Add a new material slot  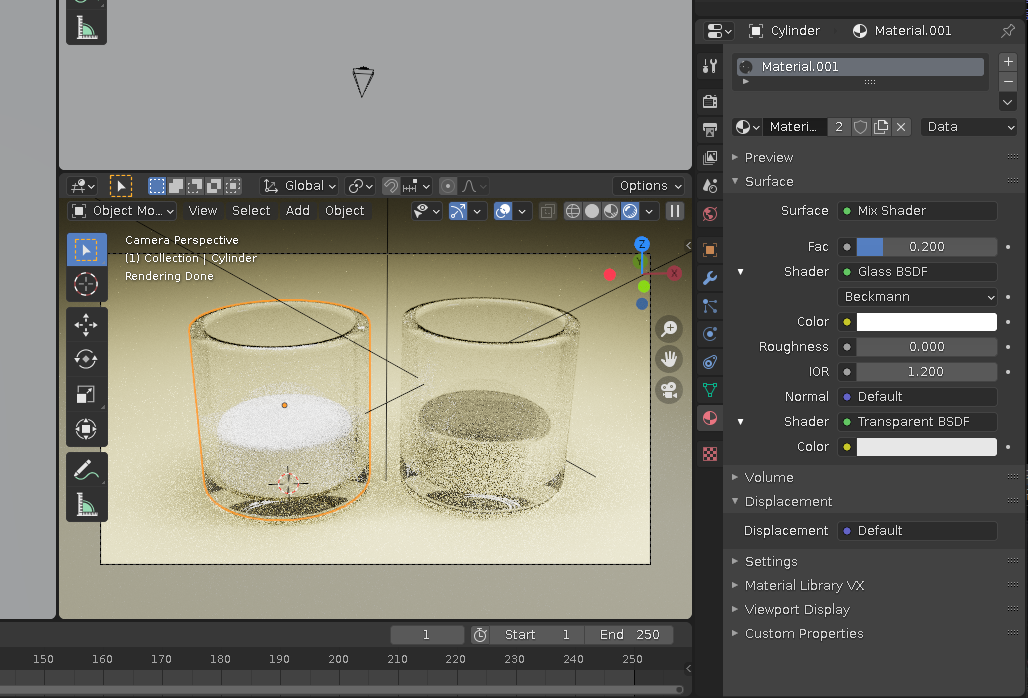point(1008,62)
